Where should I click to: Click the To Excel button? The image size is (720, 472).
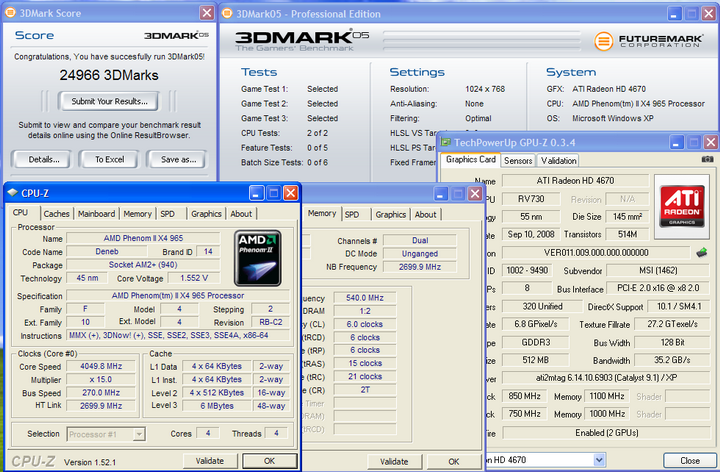coord(109,159)
